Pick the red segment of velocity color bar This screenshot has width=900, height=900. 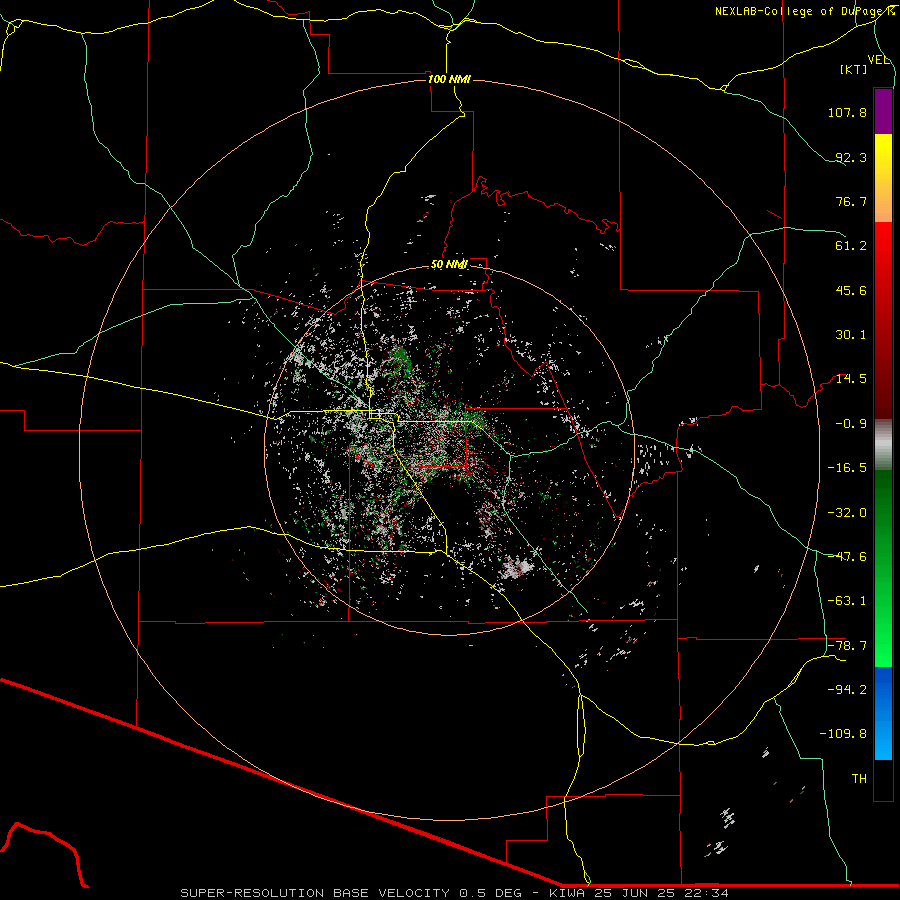point(883,320)
